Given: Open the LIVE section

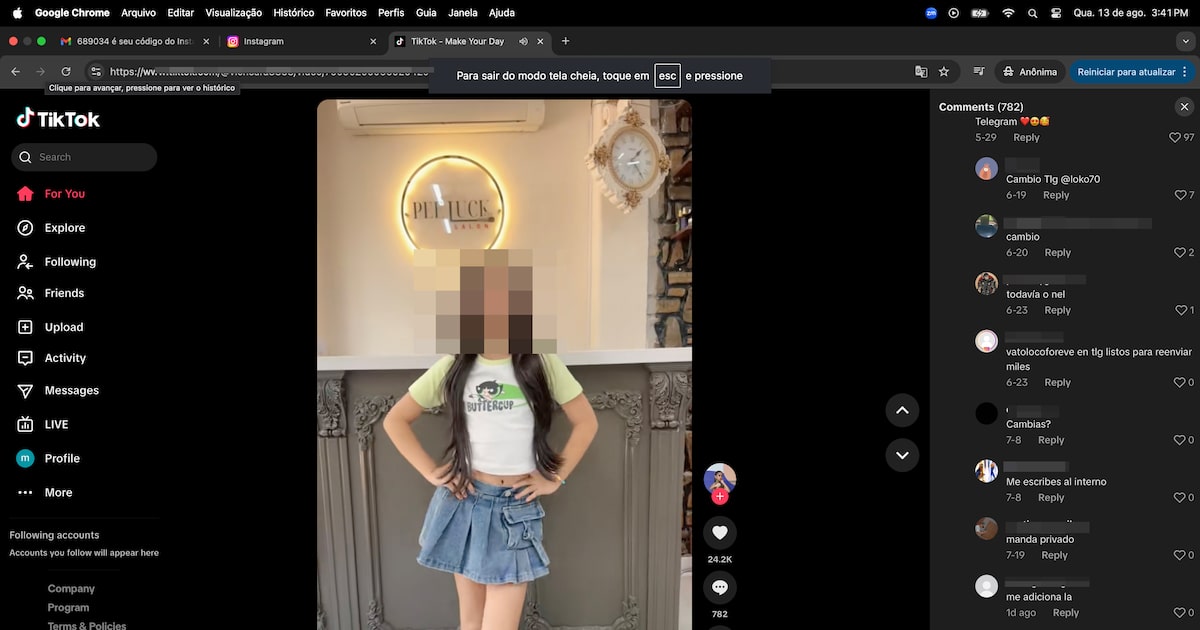Looking at the screenshot, I should pos(56,425).
